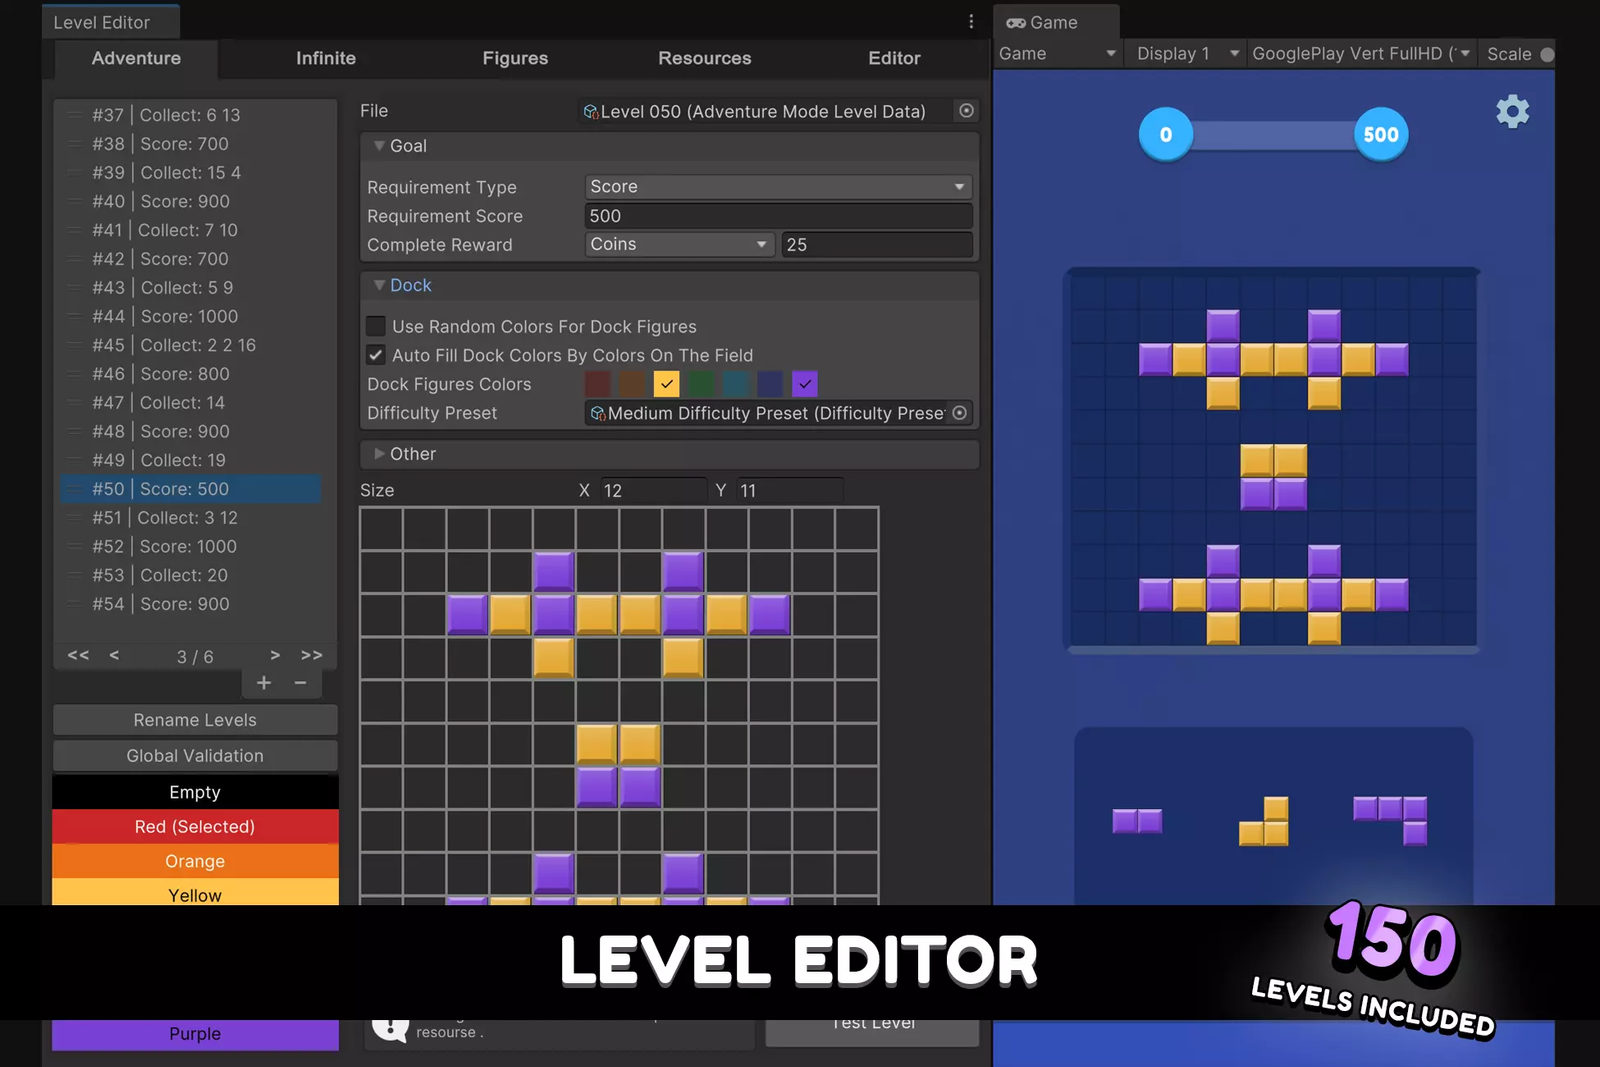Remove level using the minus icon
The height and width of the screenshot is (1067, 1600).
click(300, 683)
